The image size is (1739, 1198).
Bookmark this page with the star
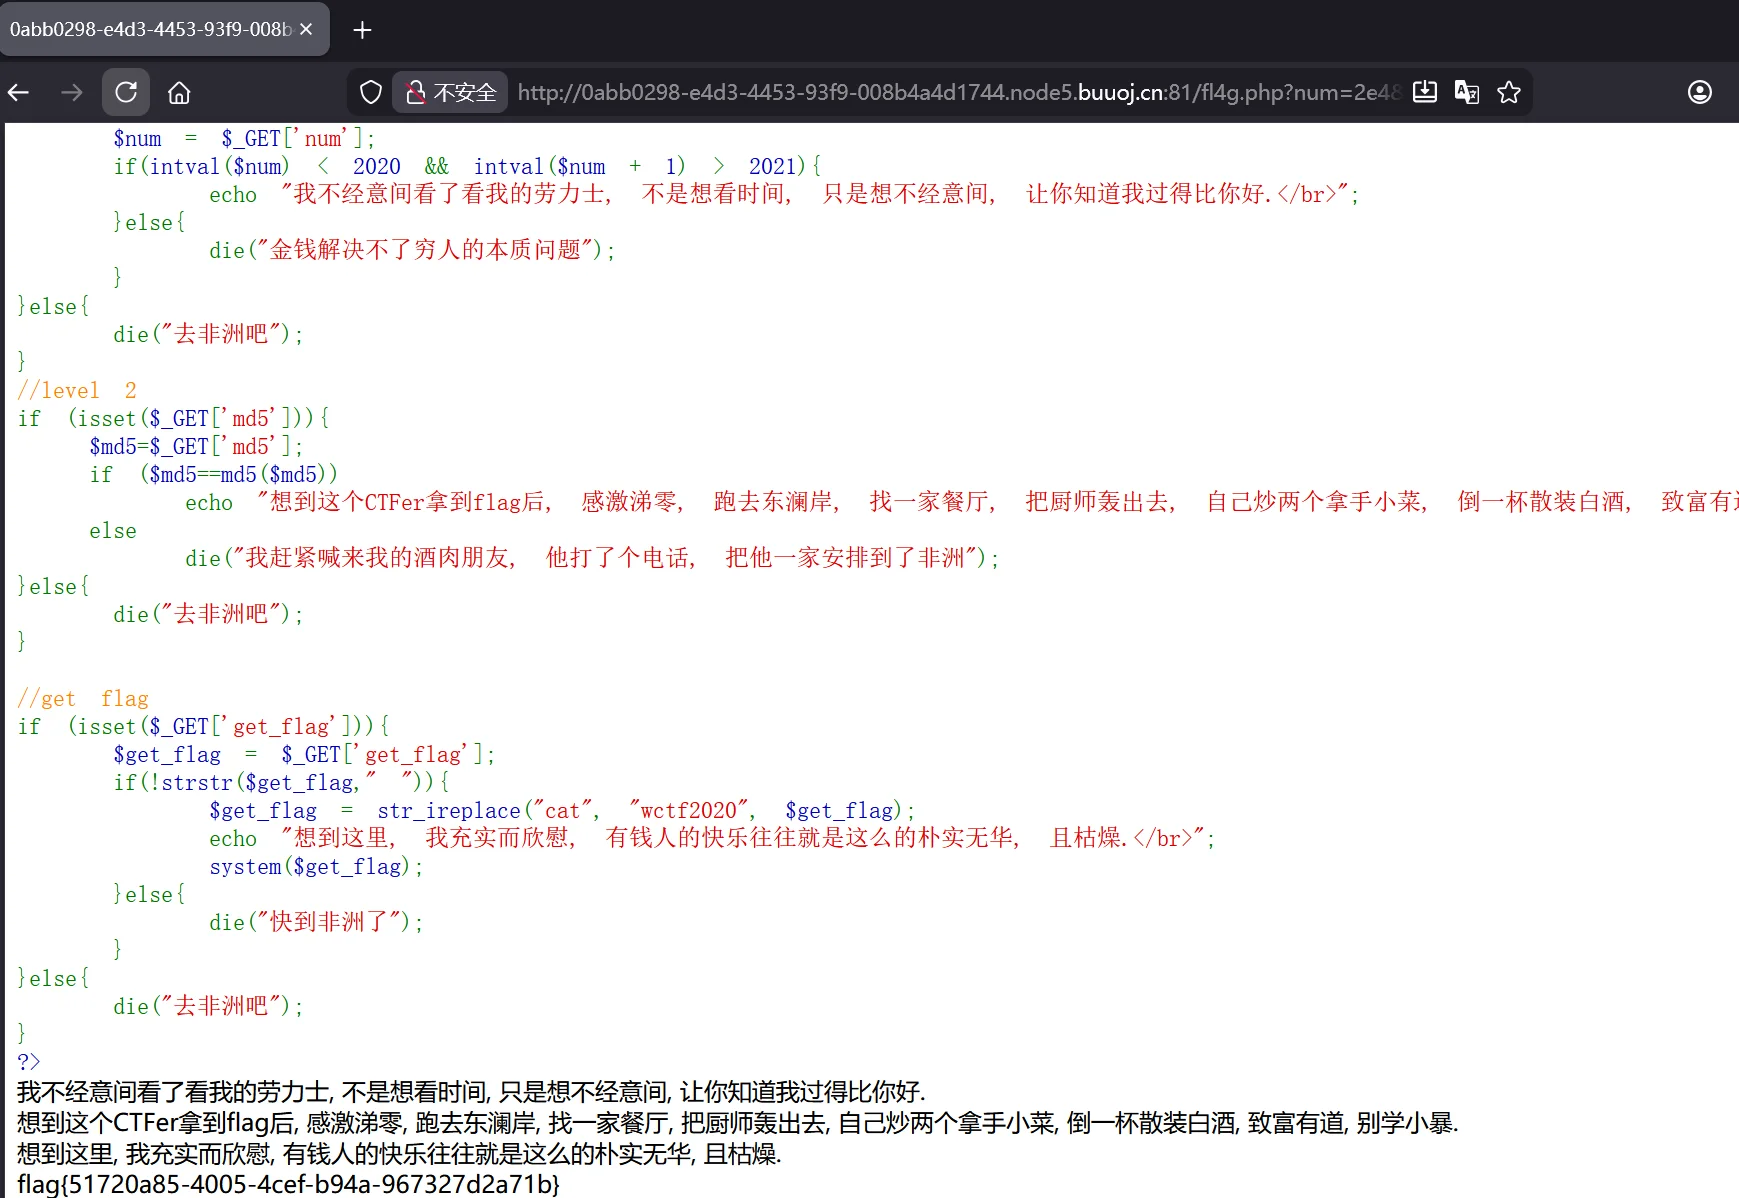tap(1509, 93)
